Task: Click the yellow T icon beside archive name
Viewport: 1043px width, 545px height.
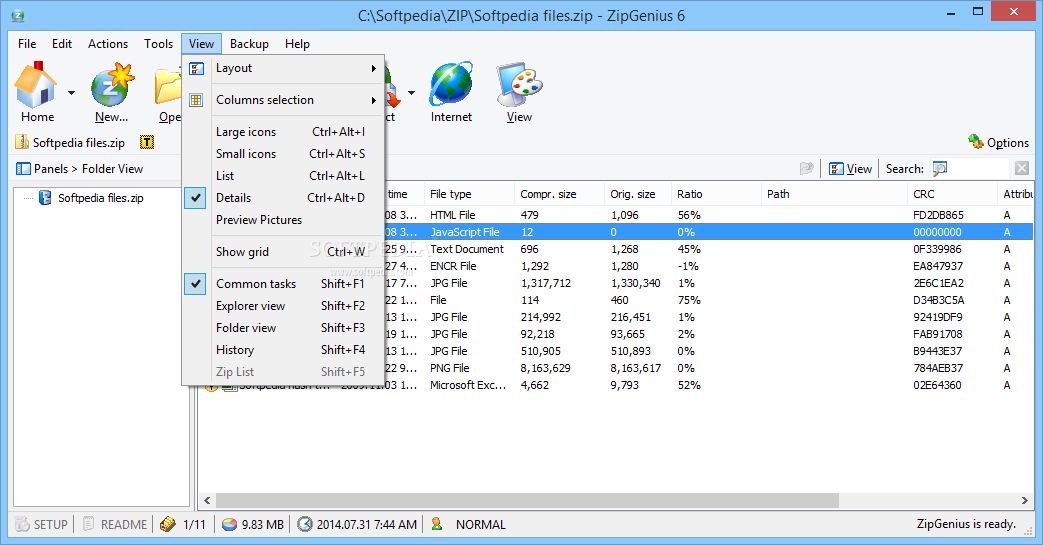Action: tap(147, 142)
